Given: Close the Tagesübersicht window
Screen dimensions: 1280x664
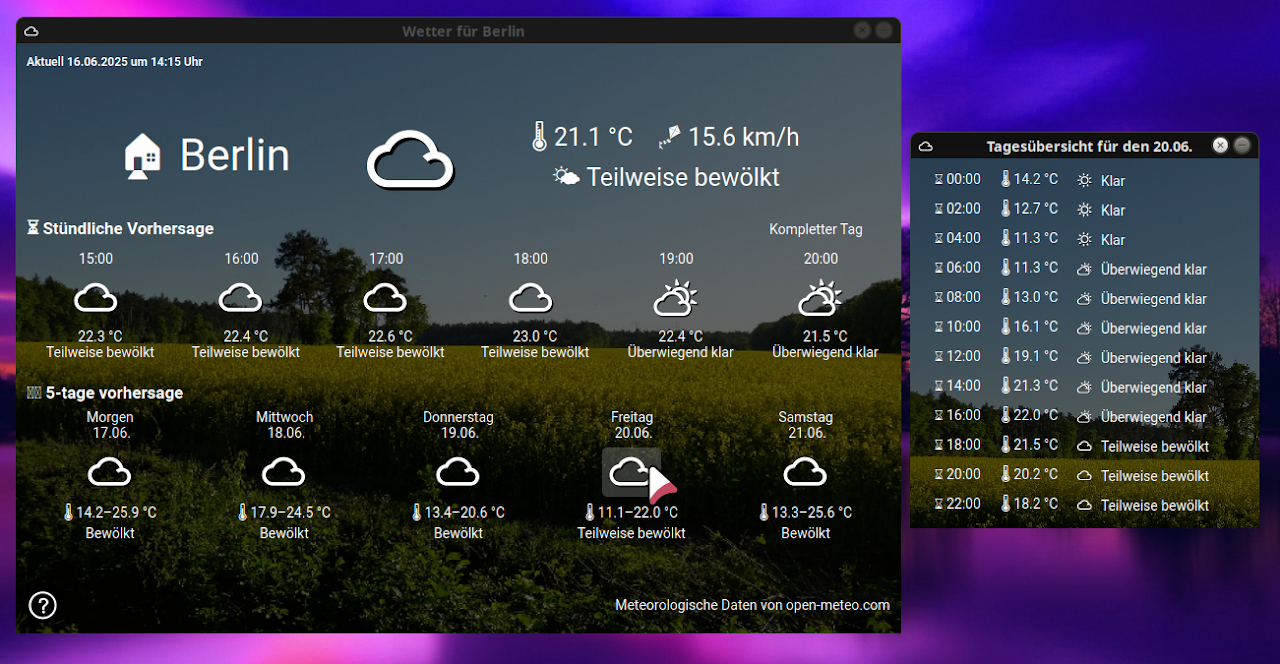Looking at the screenshot, I should point(1220,146).
